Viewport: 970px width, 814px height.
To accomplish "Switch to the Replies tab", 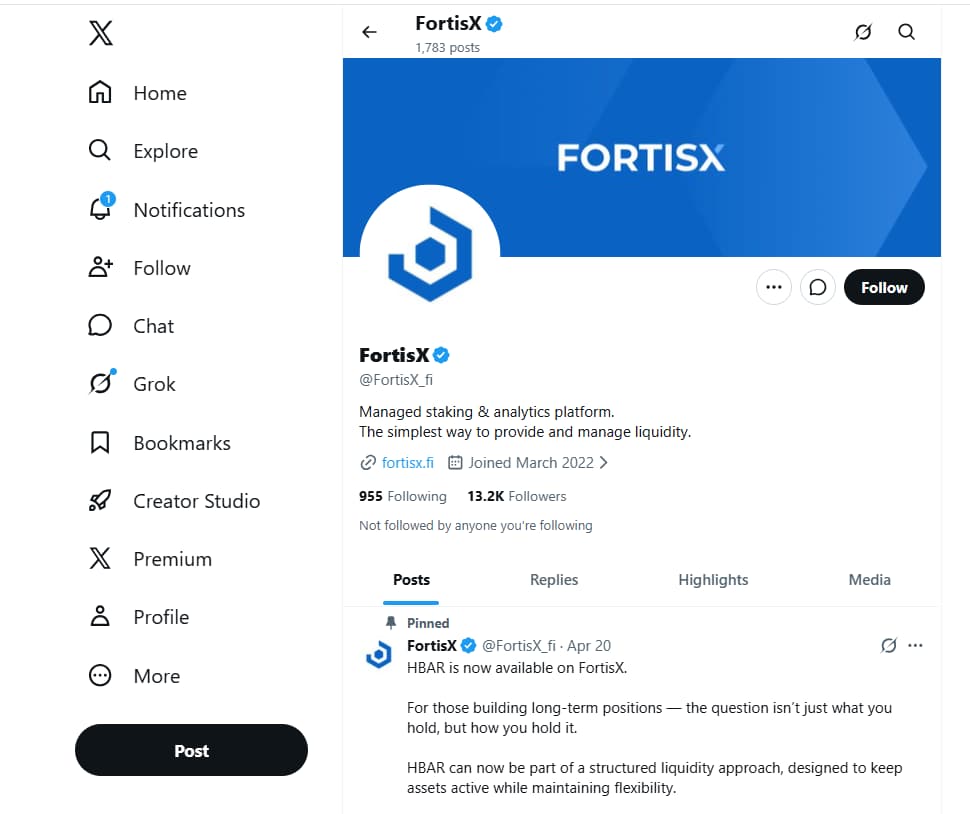I will point(554,580).
